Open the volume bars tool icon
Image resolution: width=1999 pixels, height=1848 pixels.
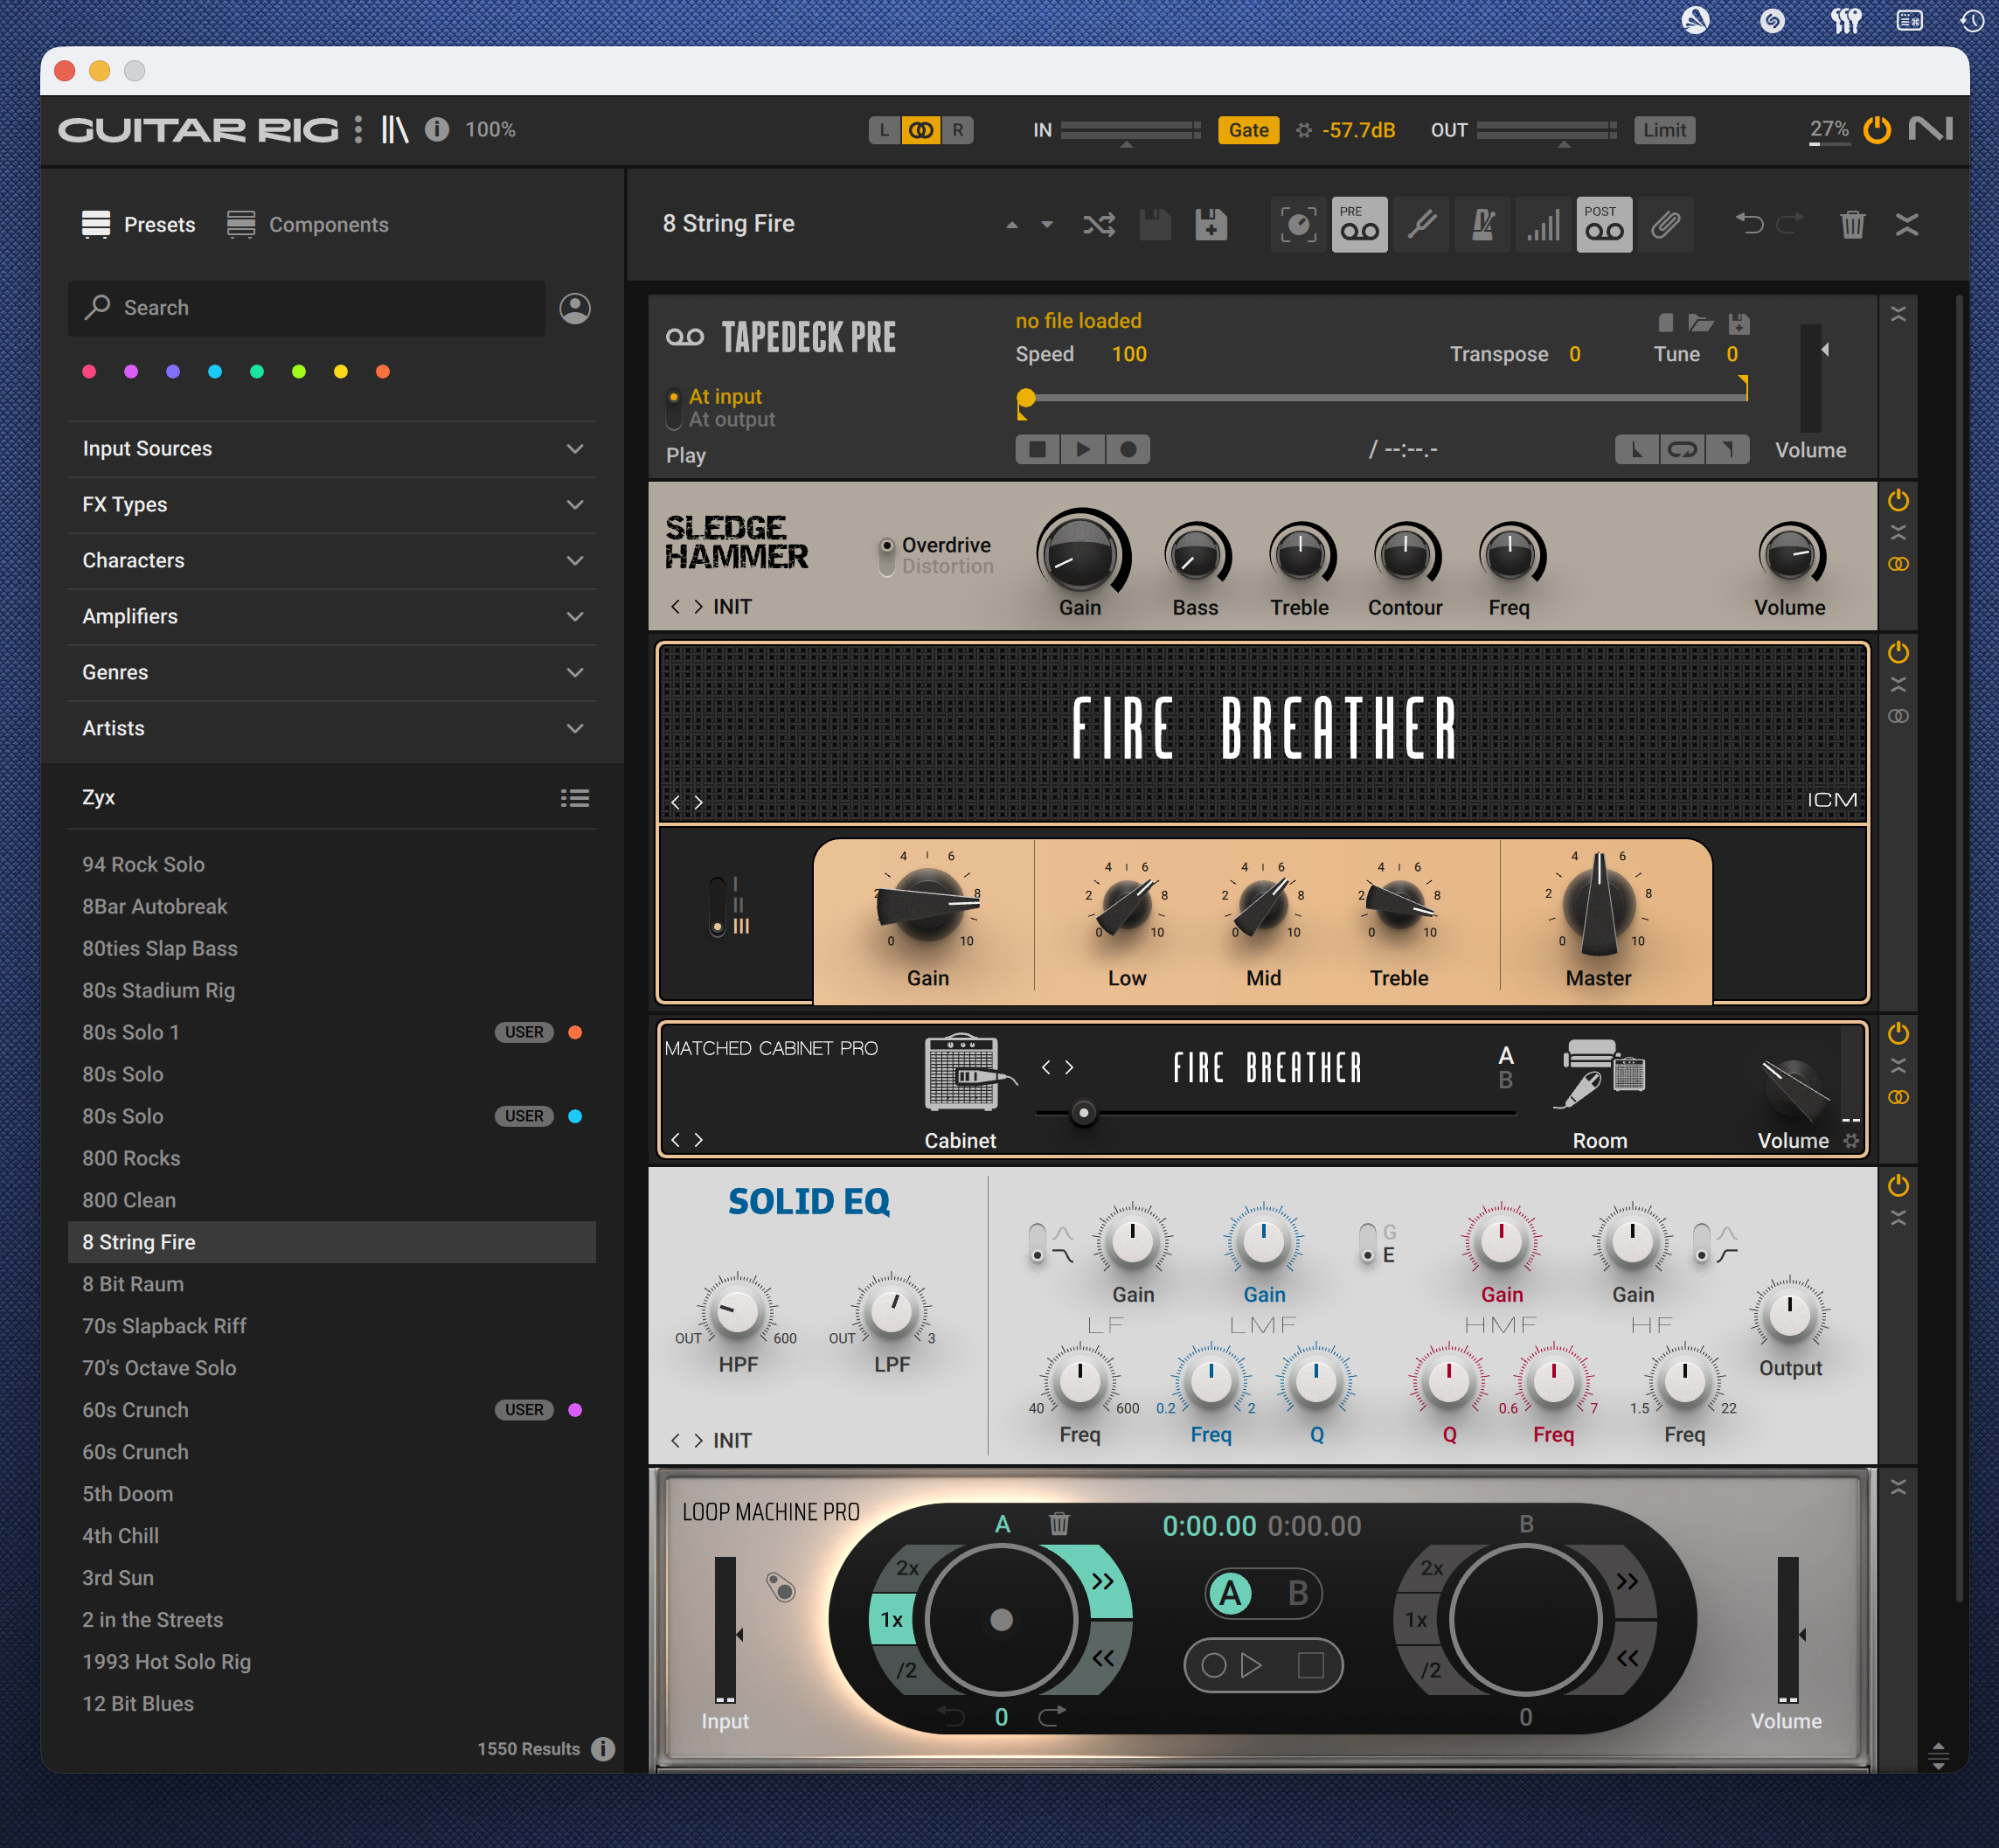coord(1543,225)
